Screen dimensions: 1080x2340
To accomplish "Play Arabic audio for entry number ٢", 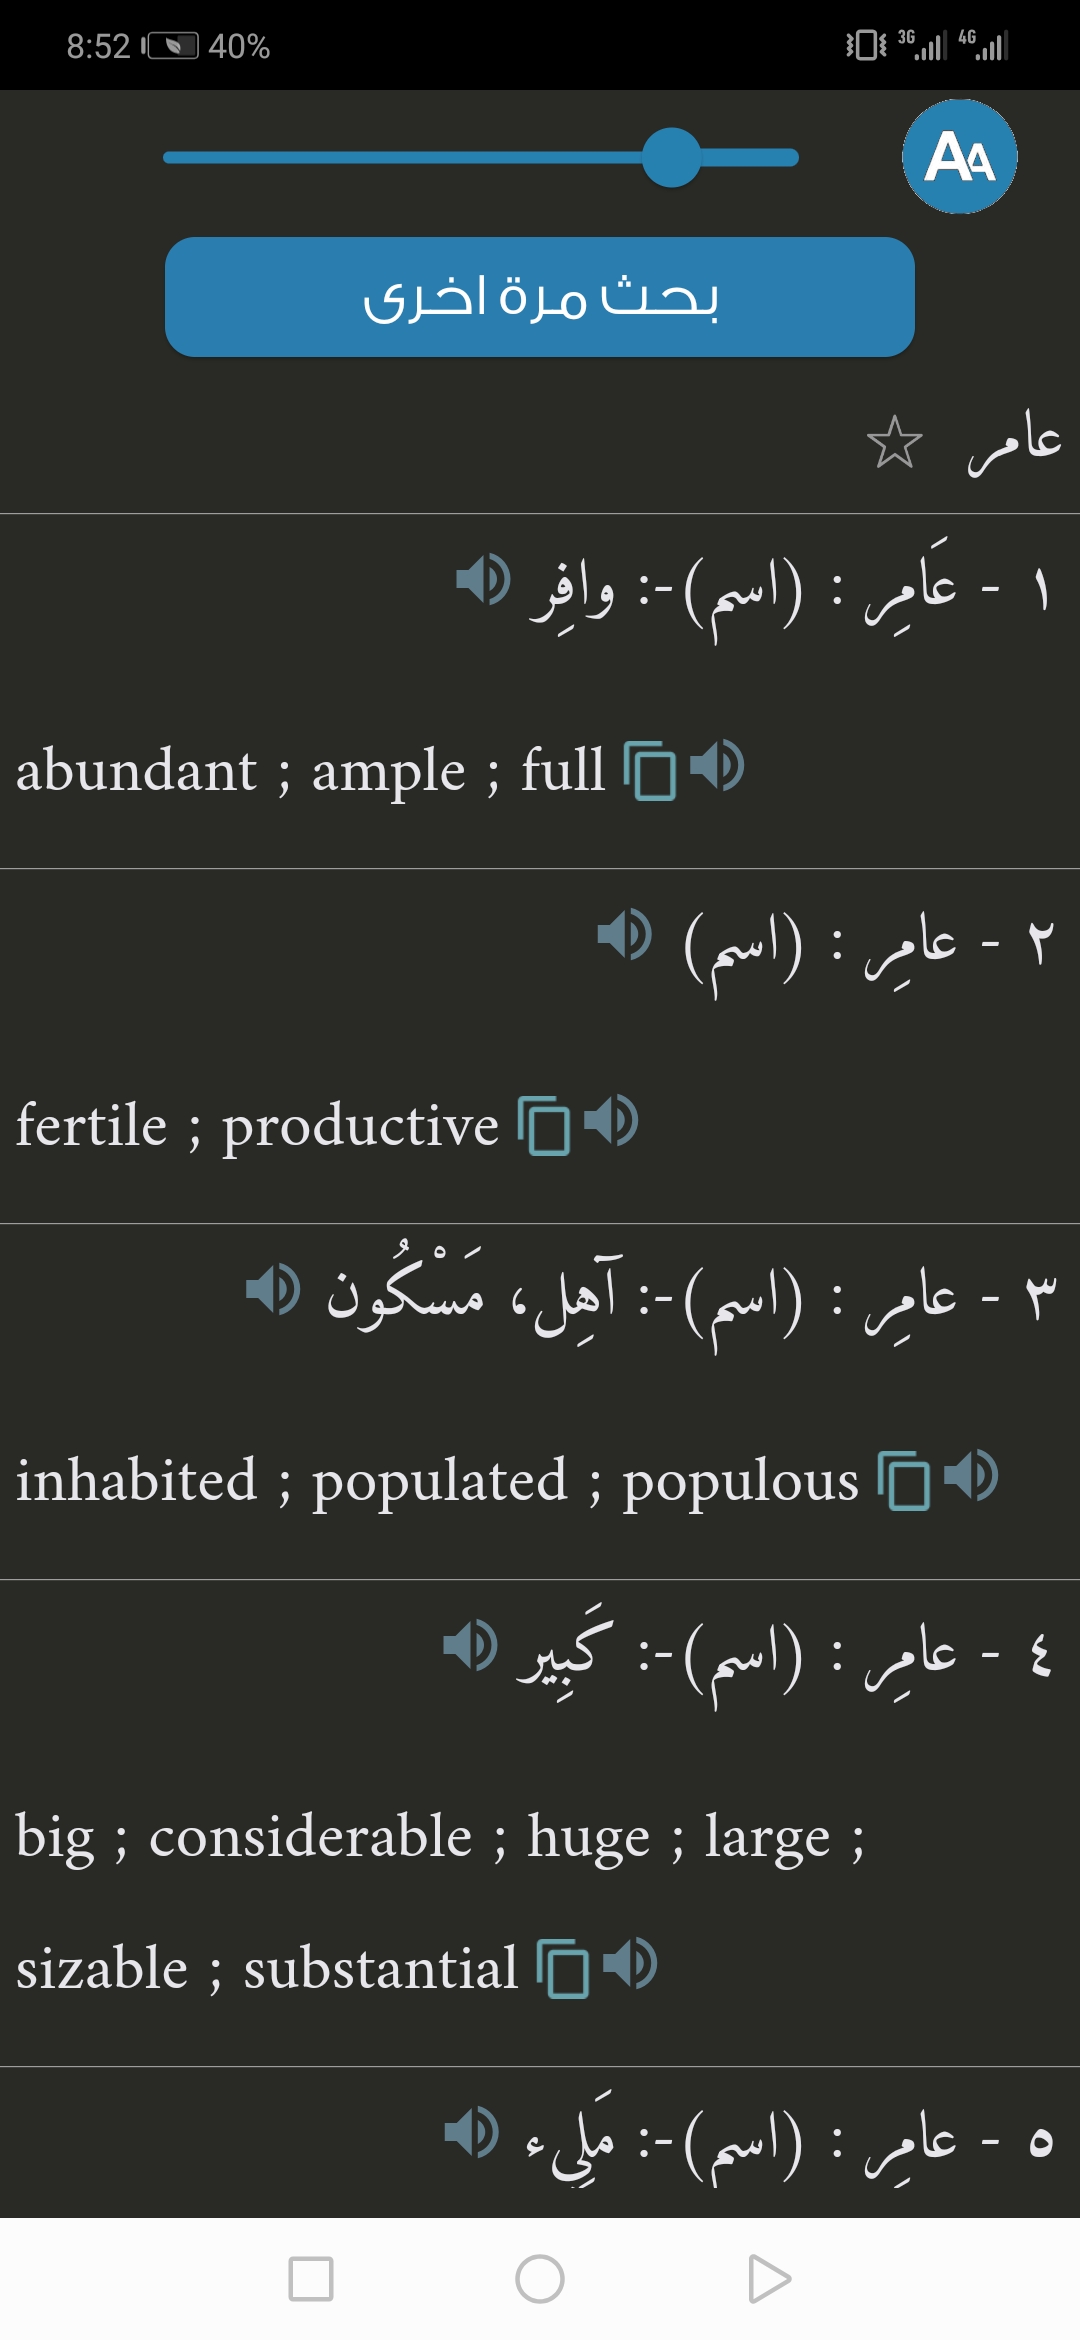I will click(x=624, y=935).
